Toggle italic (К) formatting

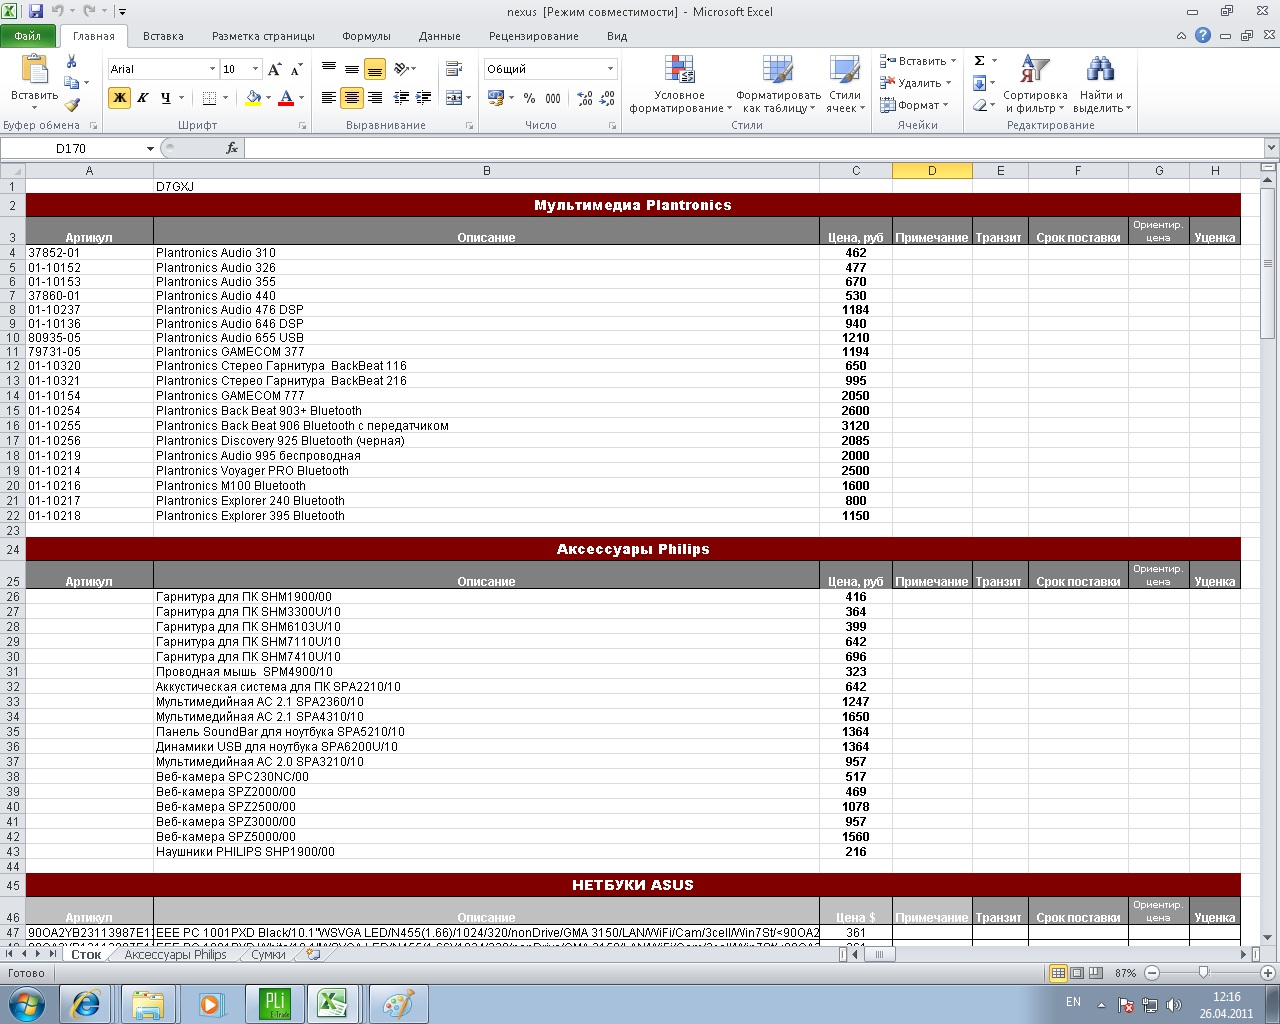pos(142,98)
